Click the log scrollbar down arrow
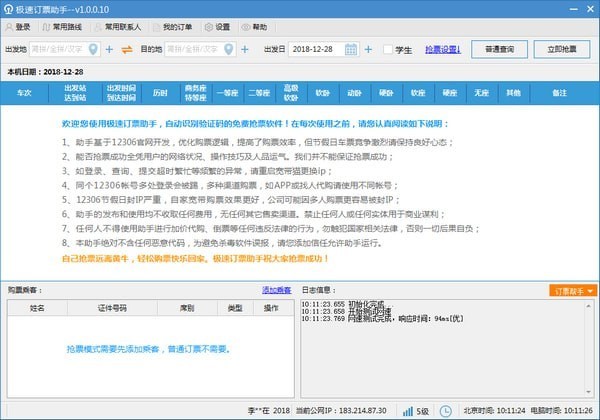The width and height of the screenshot is (600, 420). [x=589, y=392]
